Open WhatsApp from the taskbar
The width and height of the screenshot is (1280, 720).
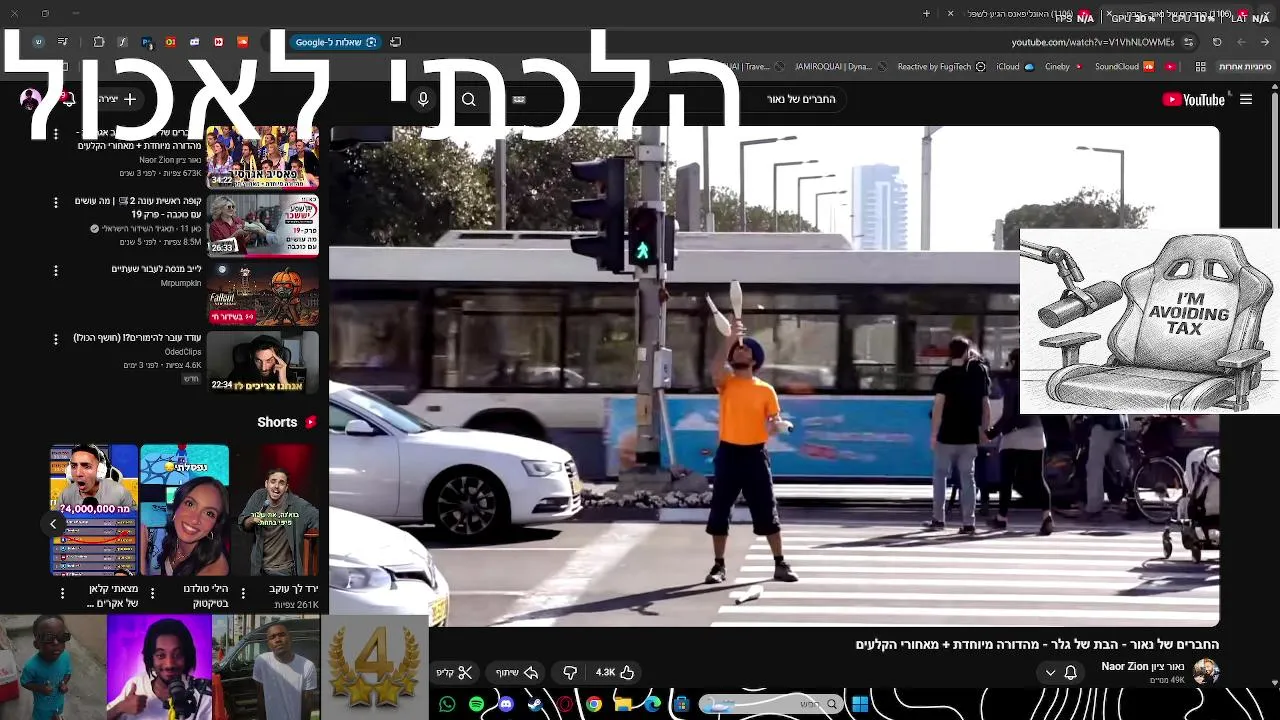point(447,704)
